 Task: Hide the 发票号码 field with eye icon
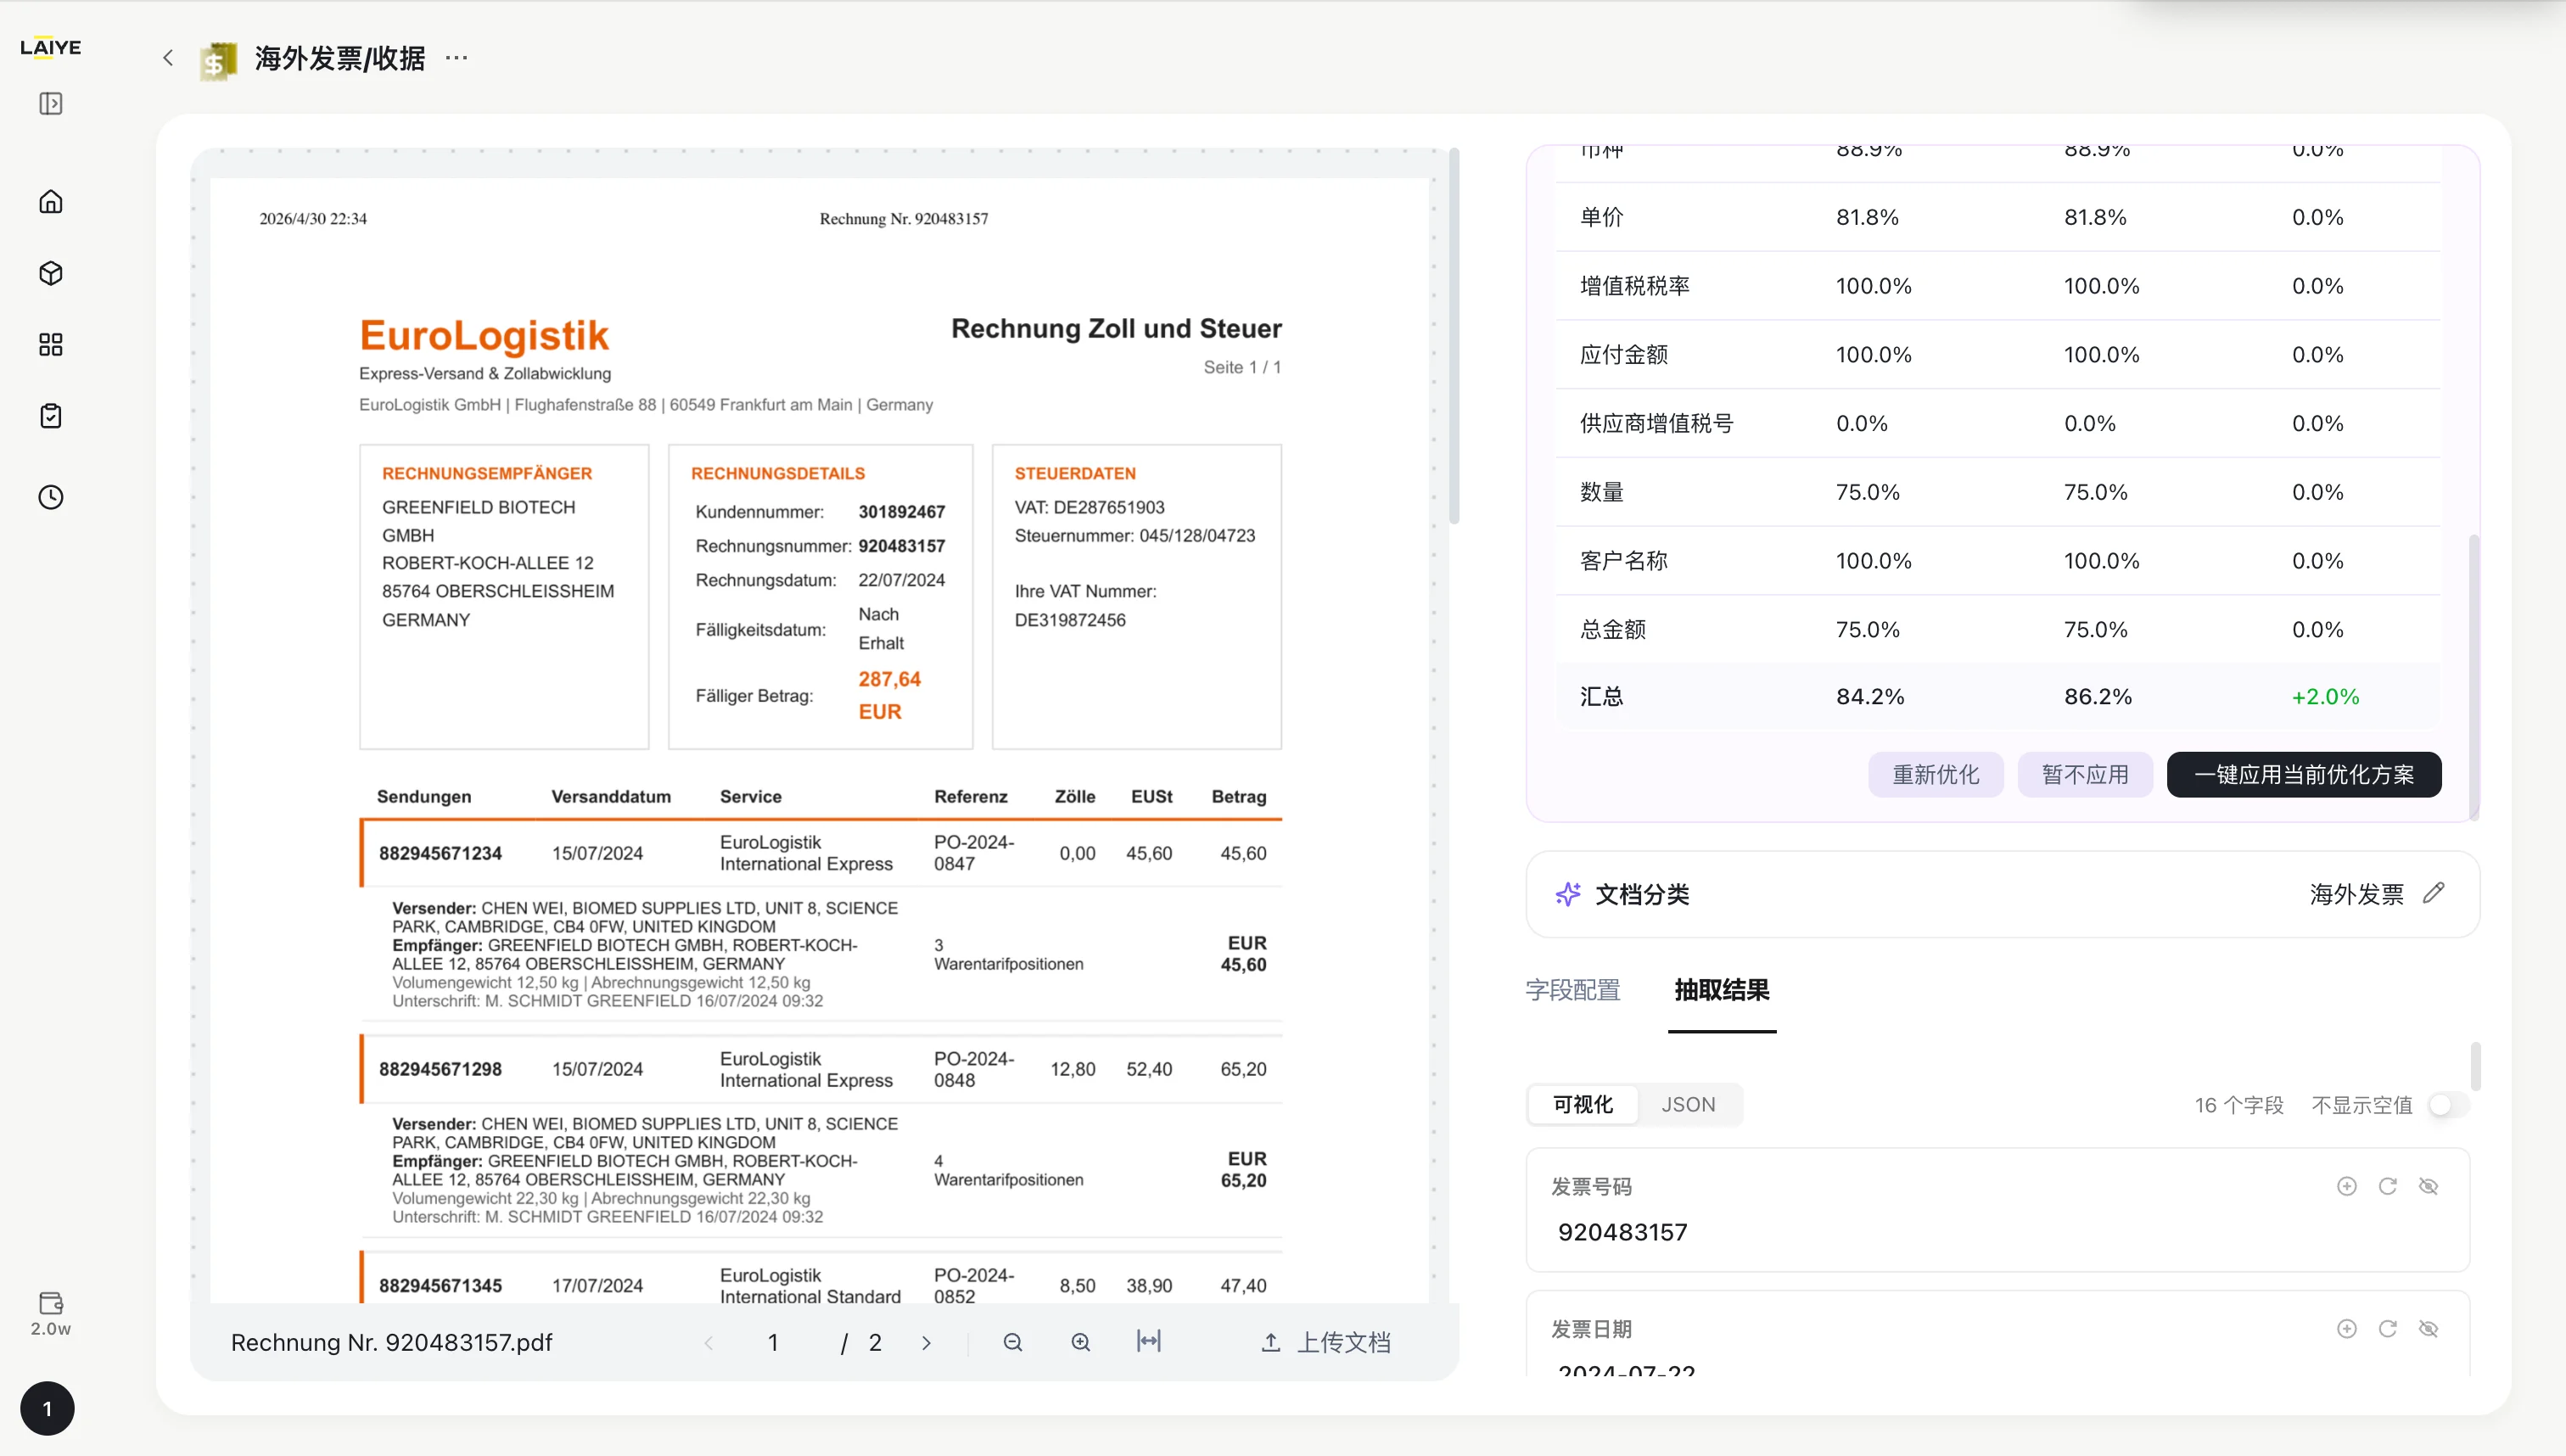click(2429, 1186)
